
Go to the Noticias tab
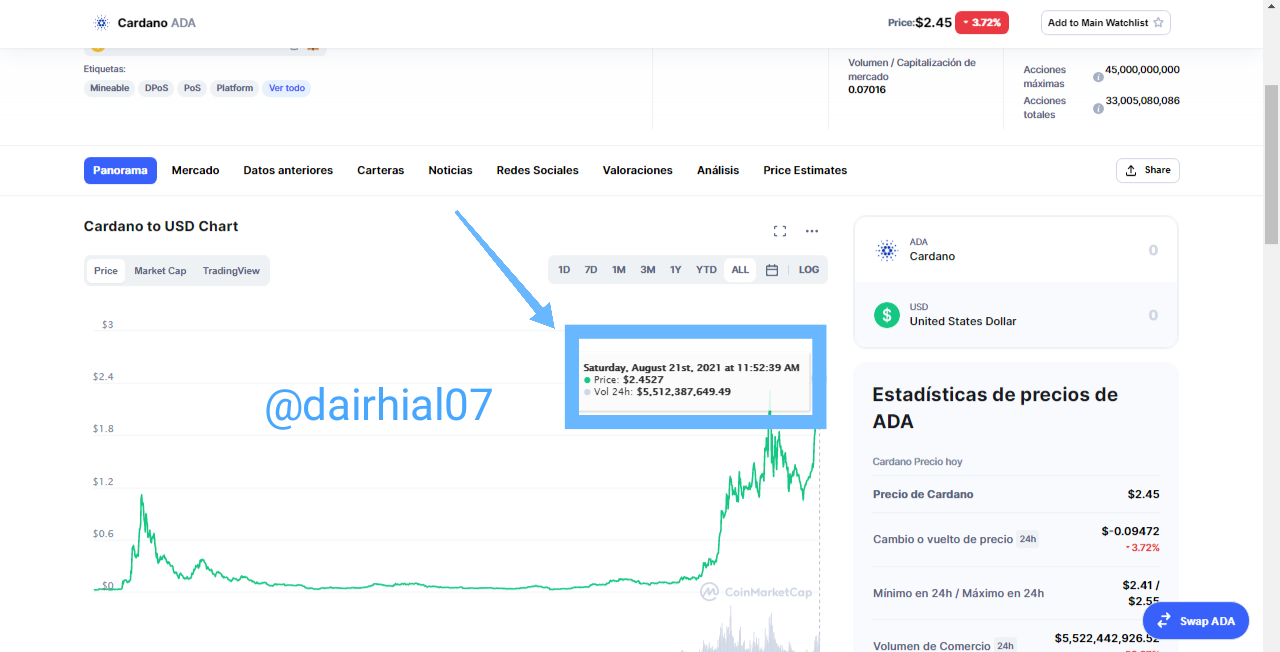coord(450,170)
